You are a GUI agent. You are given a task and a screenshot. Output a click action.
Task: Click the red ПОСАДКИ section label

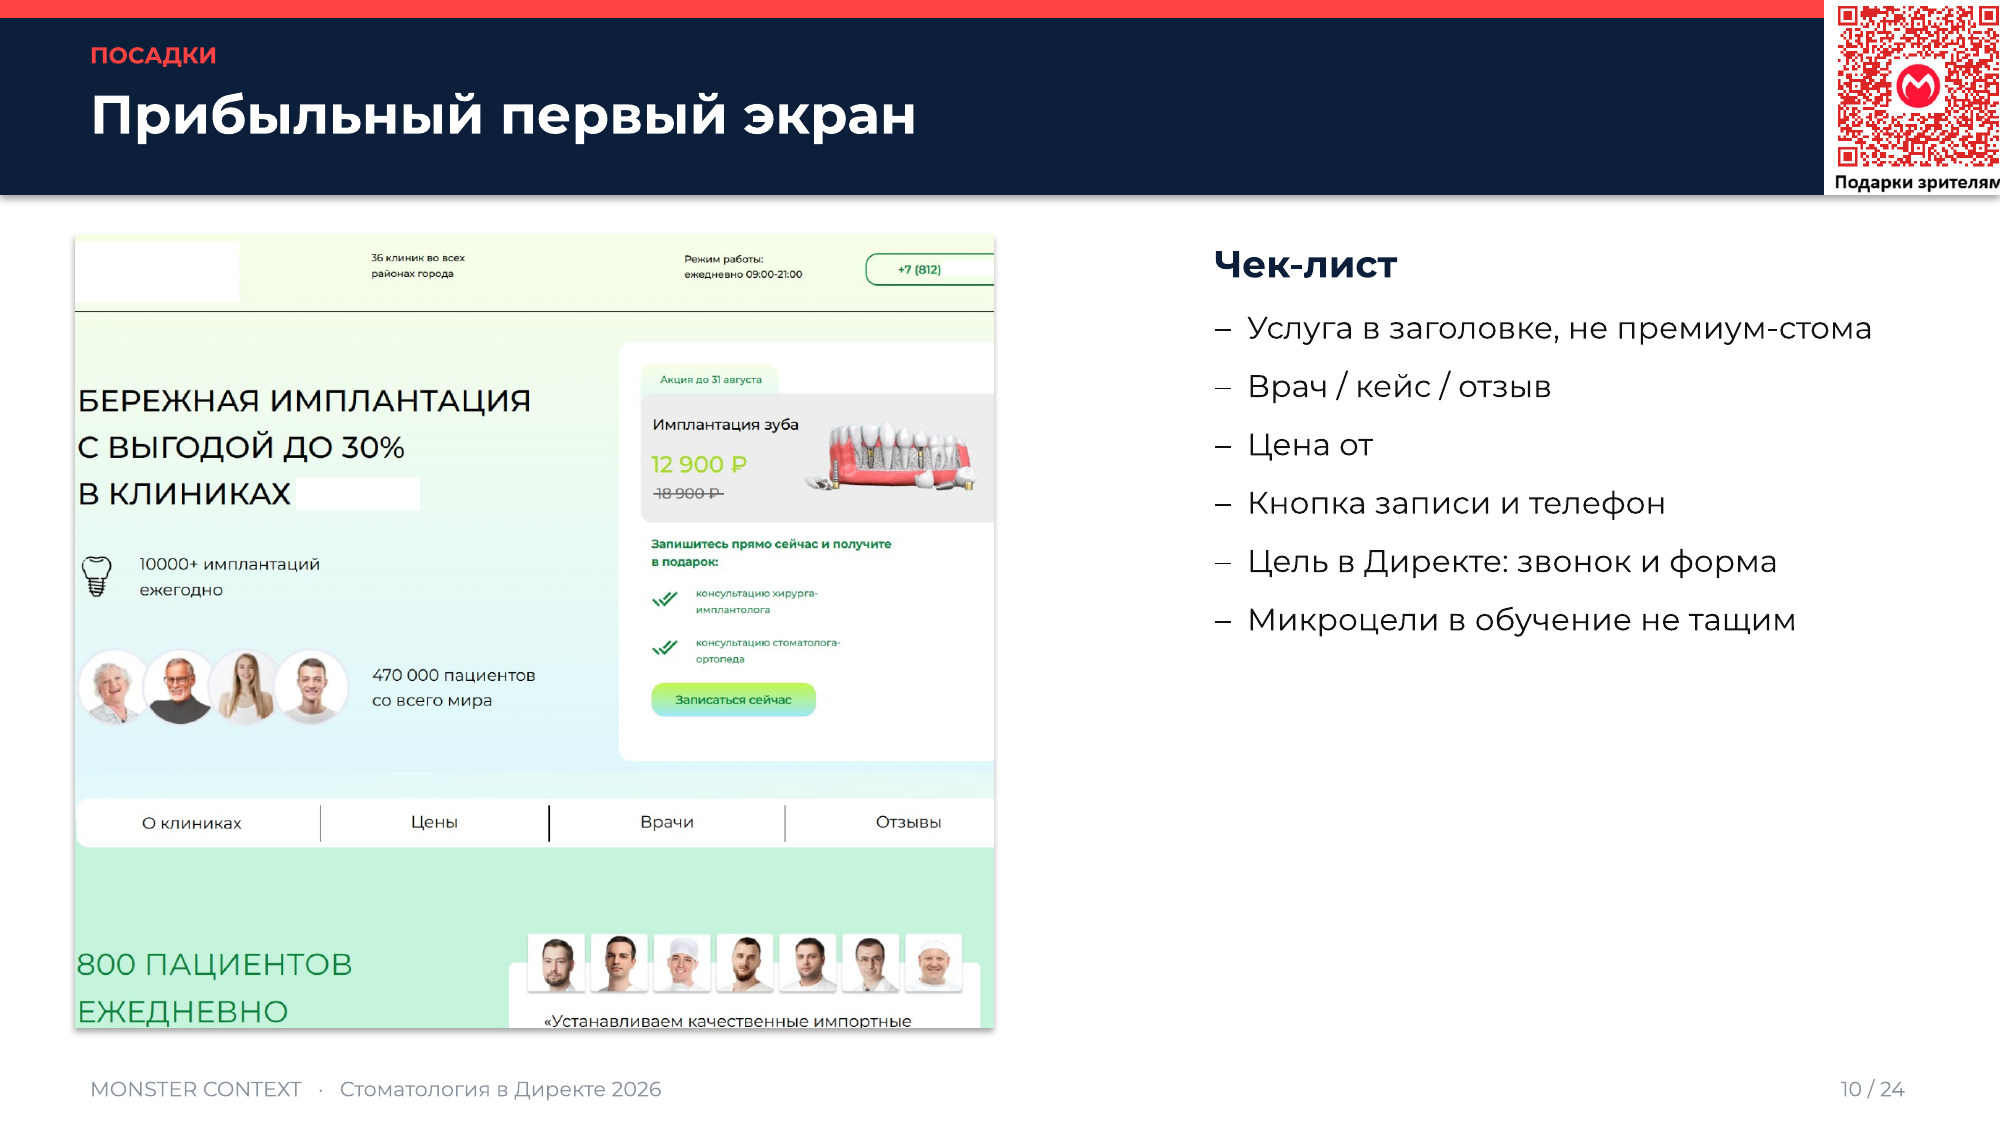(x=153, y=56)
